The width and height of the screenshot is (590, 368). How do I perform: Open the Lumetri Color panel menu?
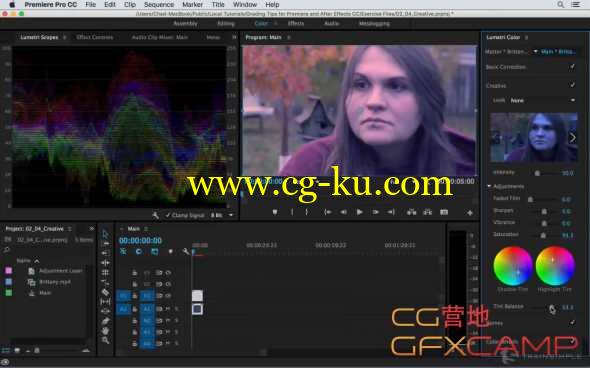click(x=526, y=37)
